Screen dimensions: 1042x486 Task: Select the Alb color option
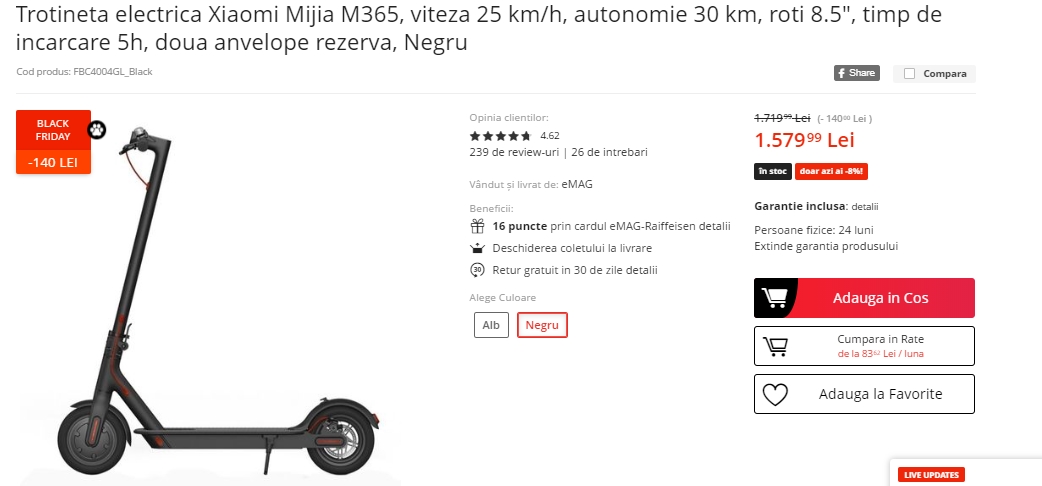(x=491, y=325)
